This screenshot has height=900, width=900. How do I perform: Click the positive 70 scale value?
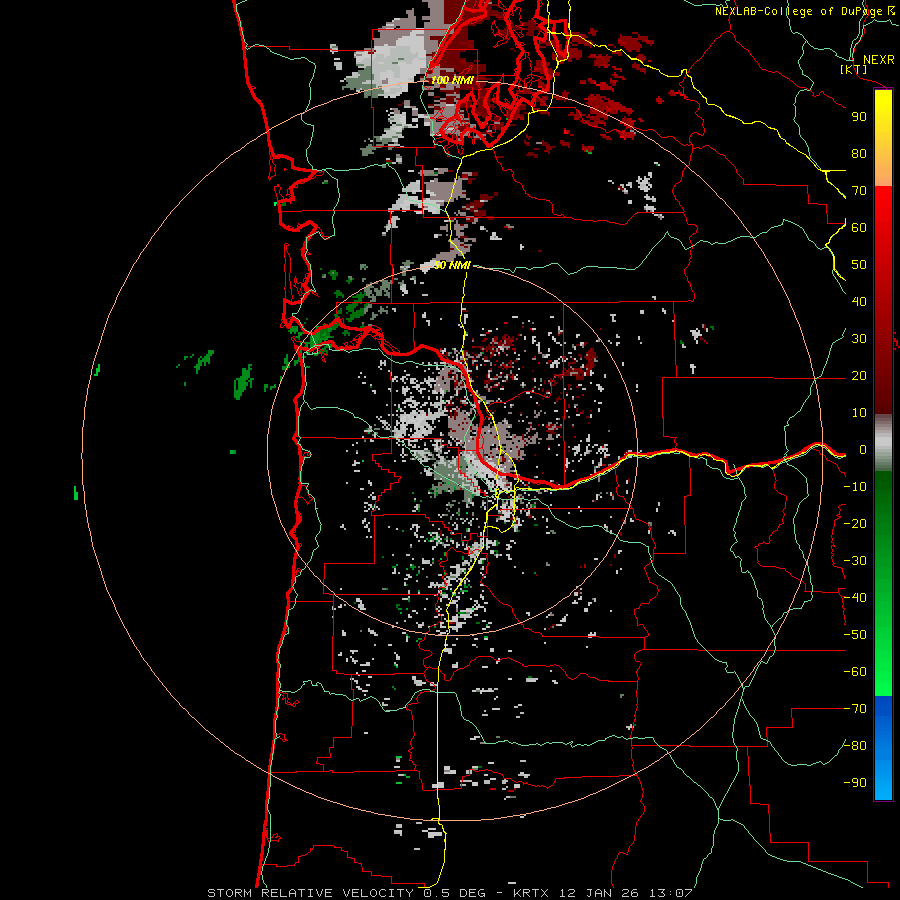tap(859, 191)
